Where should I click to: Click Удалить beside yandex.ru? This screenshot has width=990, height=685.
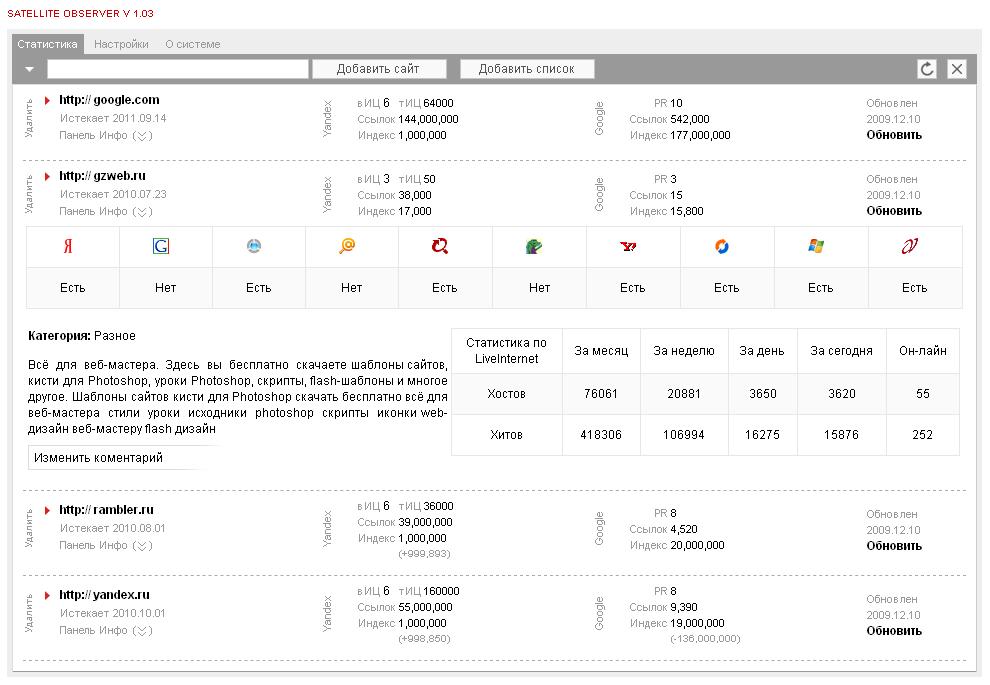pos(29,614)
